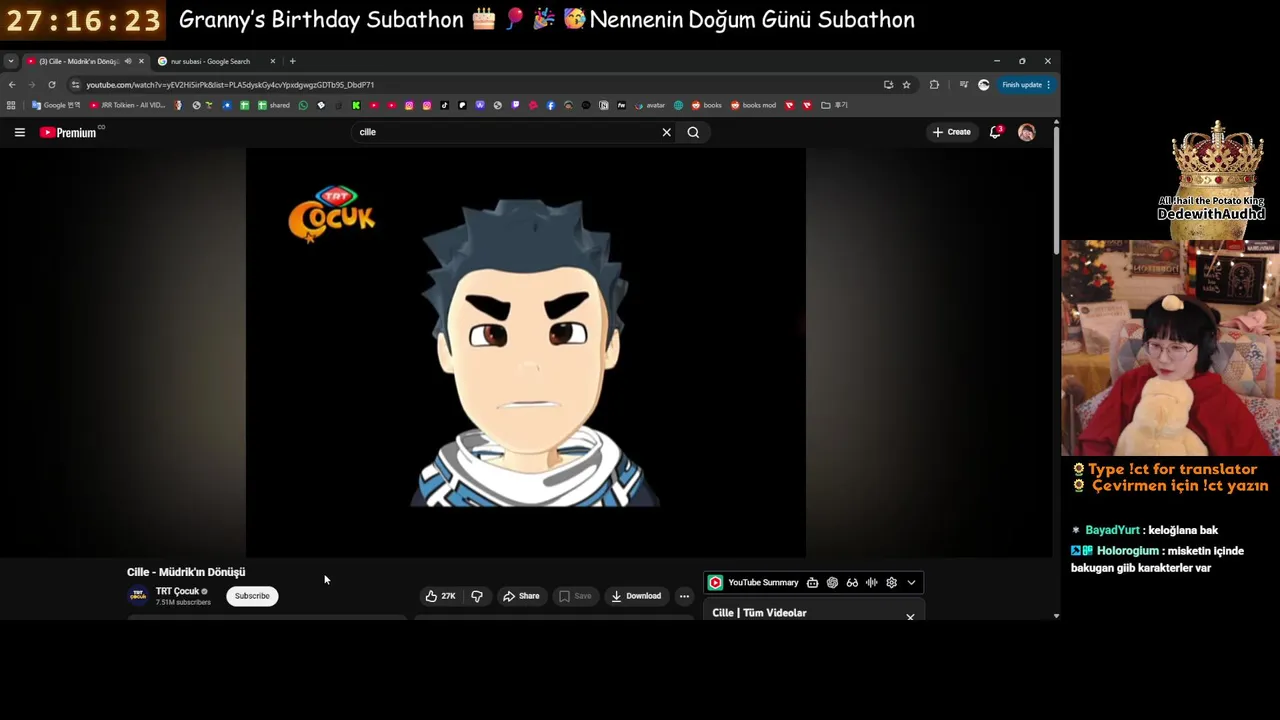The height and width of the screenshot is (720, 1280).
Task: Open Chrome media control icon in toolbar
Action: pyautogui.click(x=964, y=85)
